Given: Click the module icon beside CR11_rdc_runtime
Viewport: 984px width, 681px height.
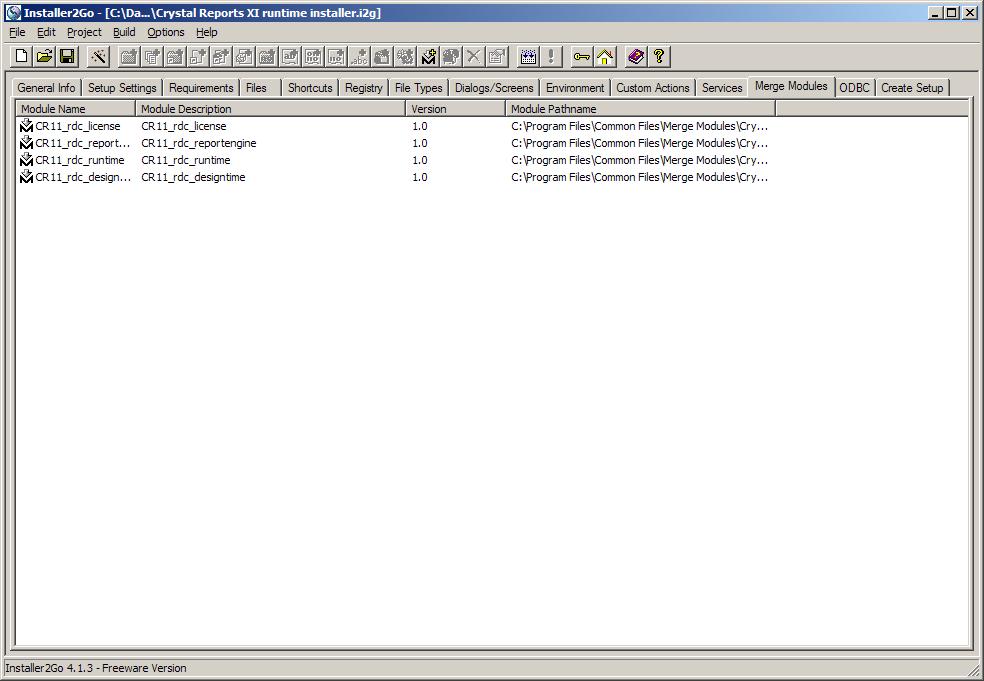Looking at the screenshot, I should 26,159.
